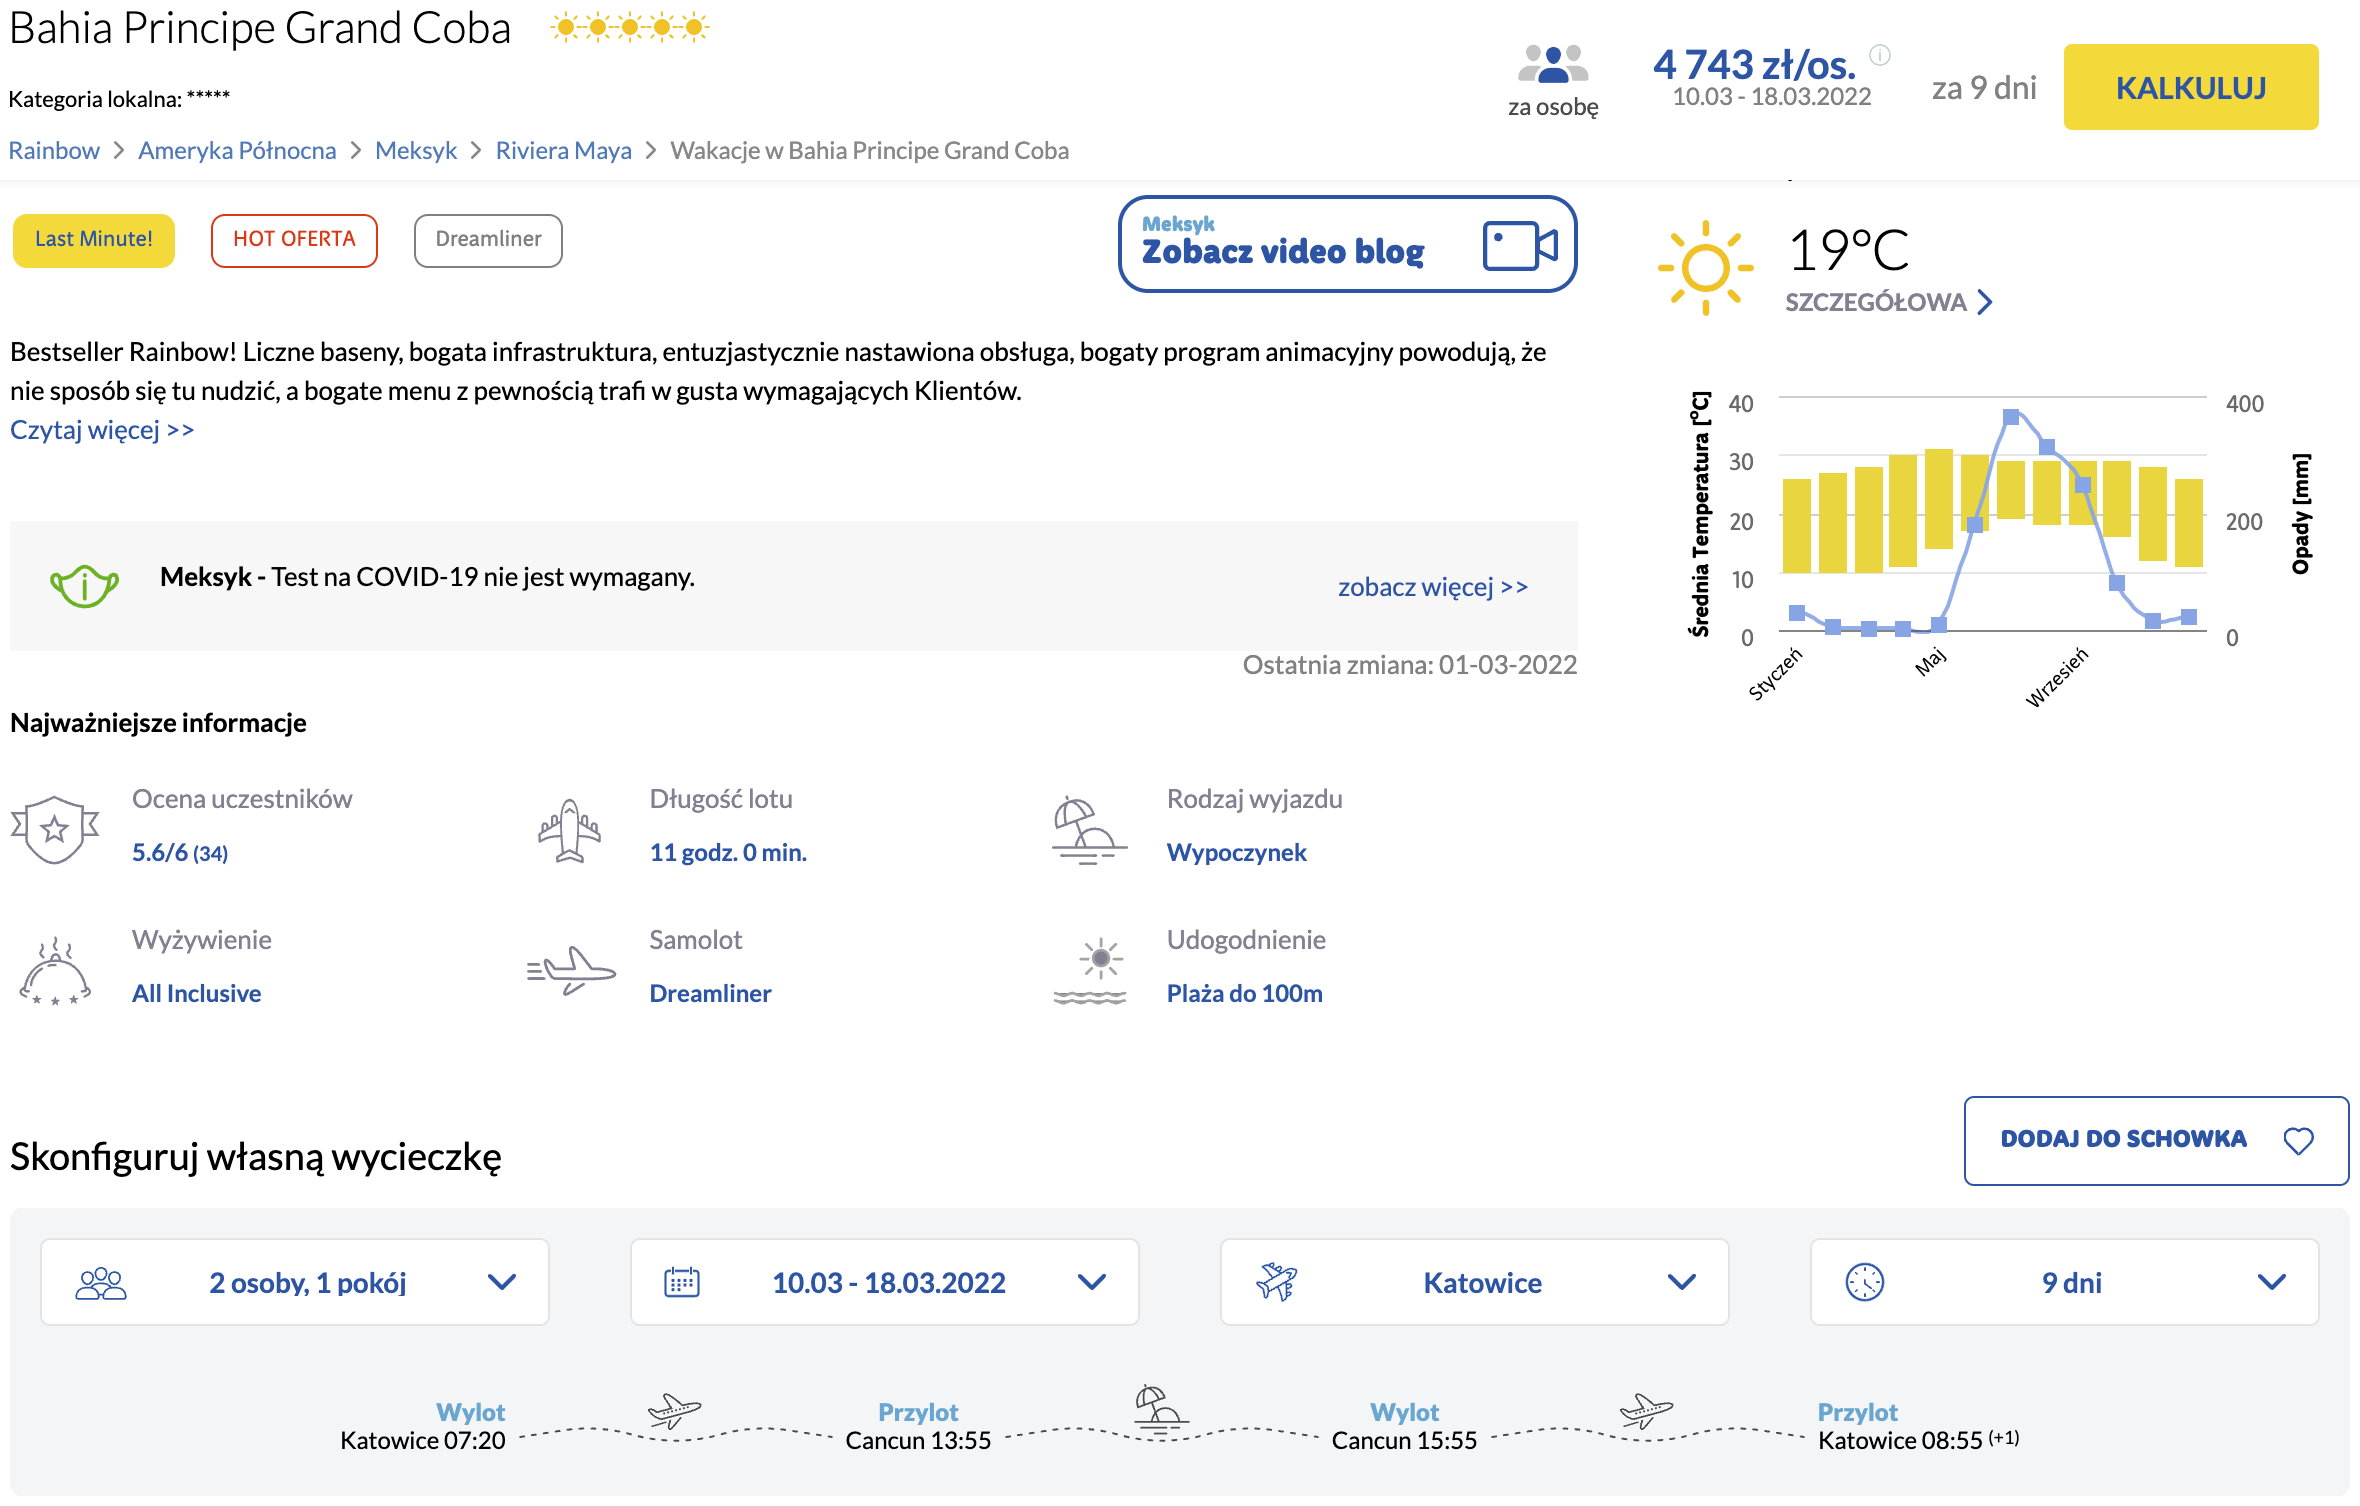Click chevron arrow of 9 dni dropdown
Image resolution: width=2360 pixels, height=1506 pixels.
click(x=2272, y=1282)
